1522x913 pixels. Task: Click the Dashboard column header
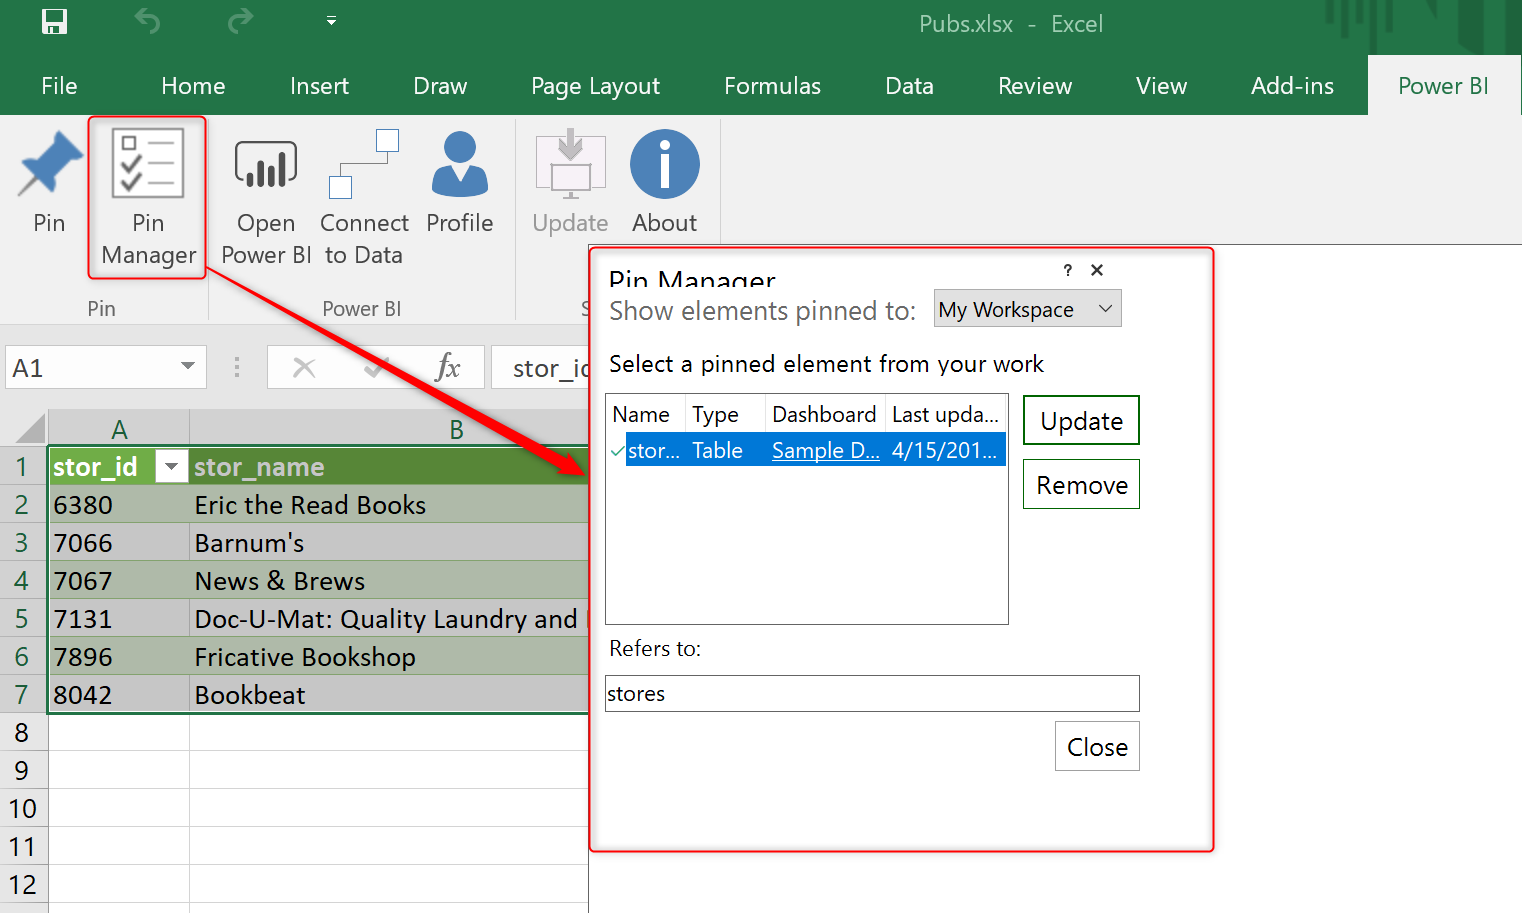point(825,414)
